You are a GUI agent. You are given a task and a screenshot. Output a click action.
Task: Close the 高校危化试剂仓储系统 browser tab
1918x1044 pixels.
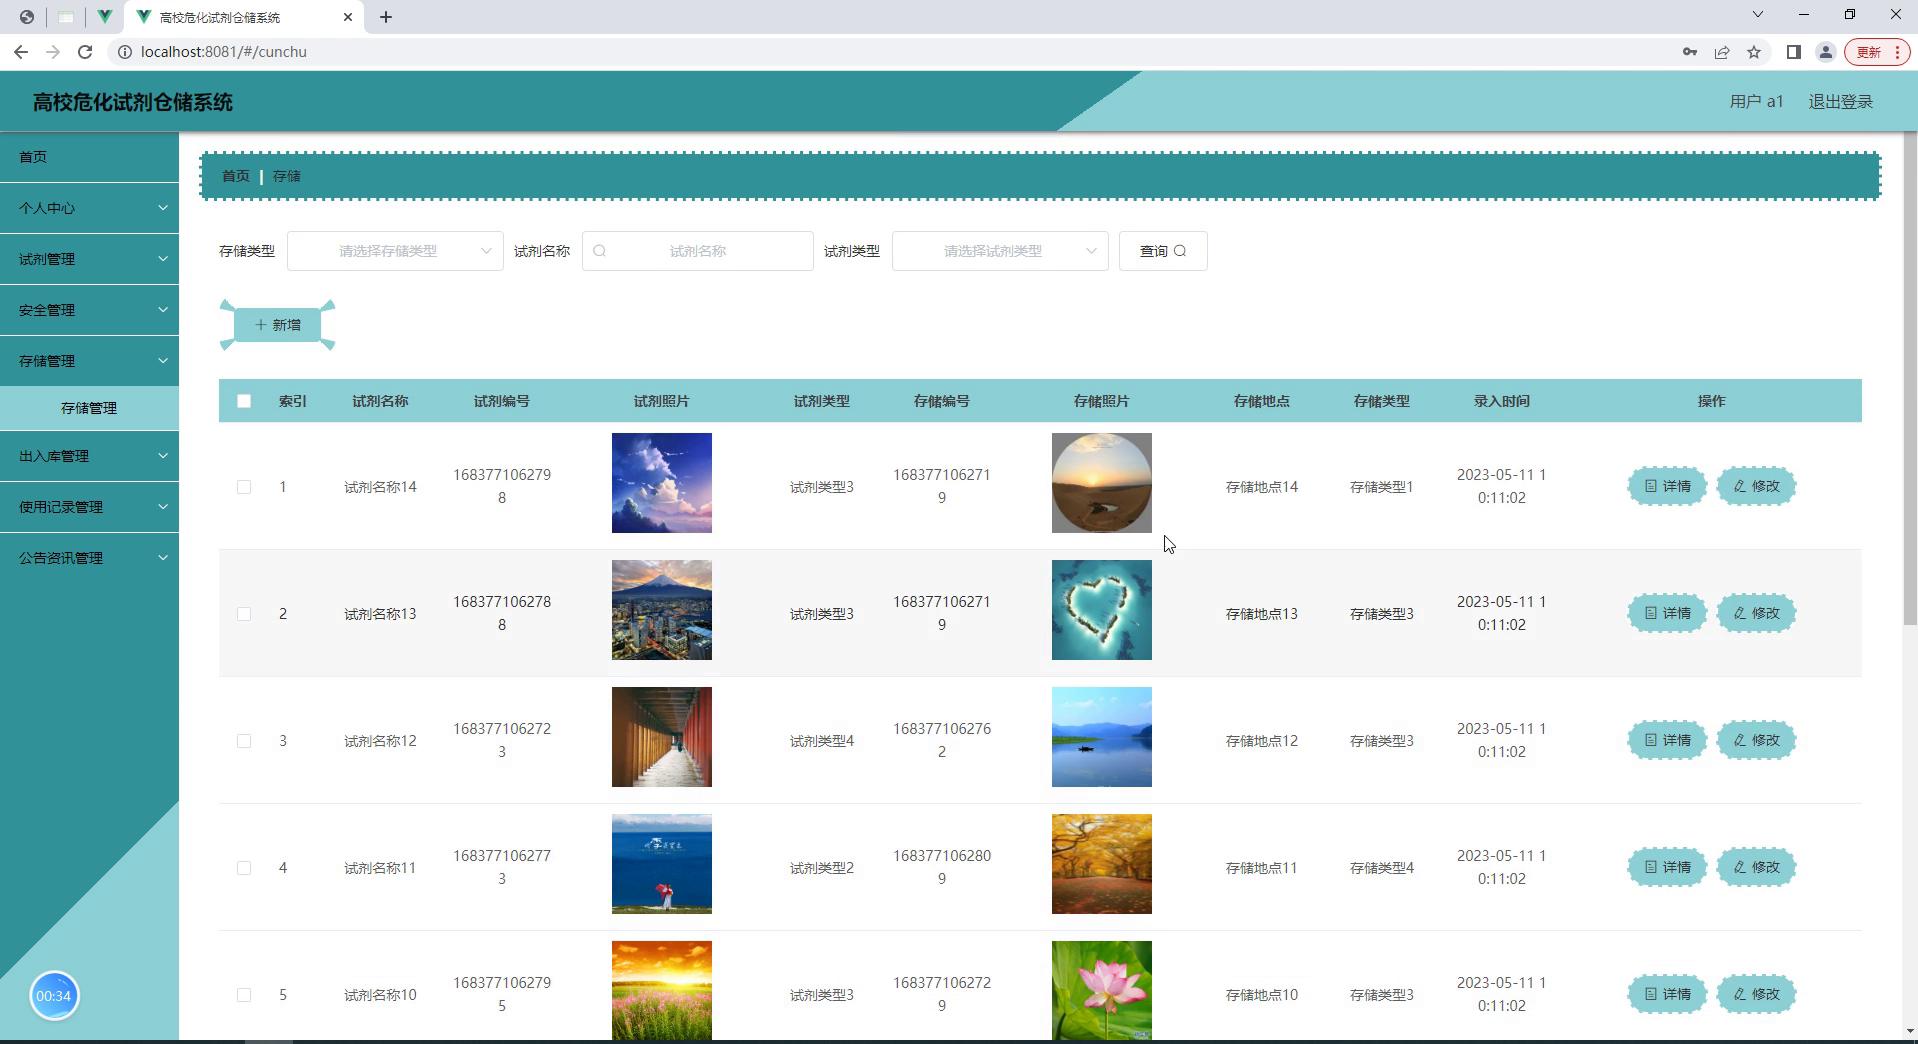pyautogui.click(x=348, y=17)
